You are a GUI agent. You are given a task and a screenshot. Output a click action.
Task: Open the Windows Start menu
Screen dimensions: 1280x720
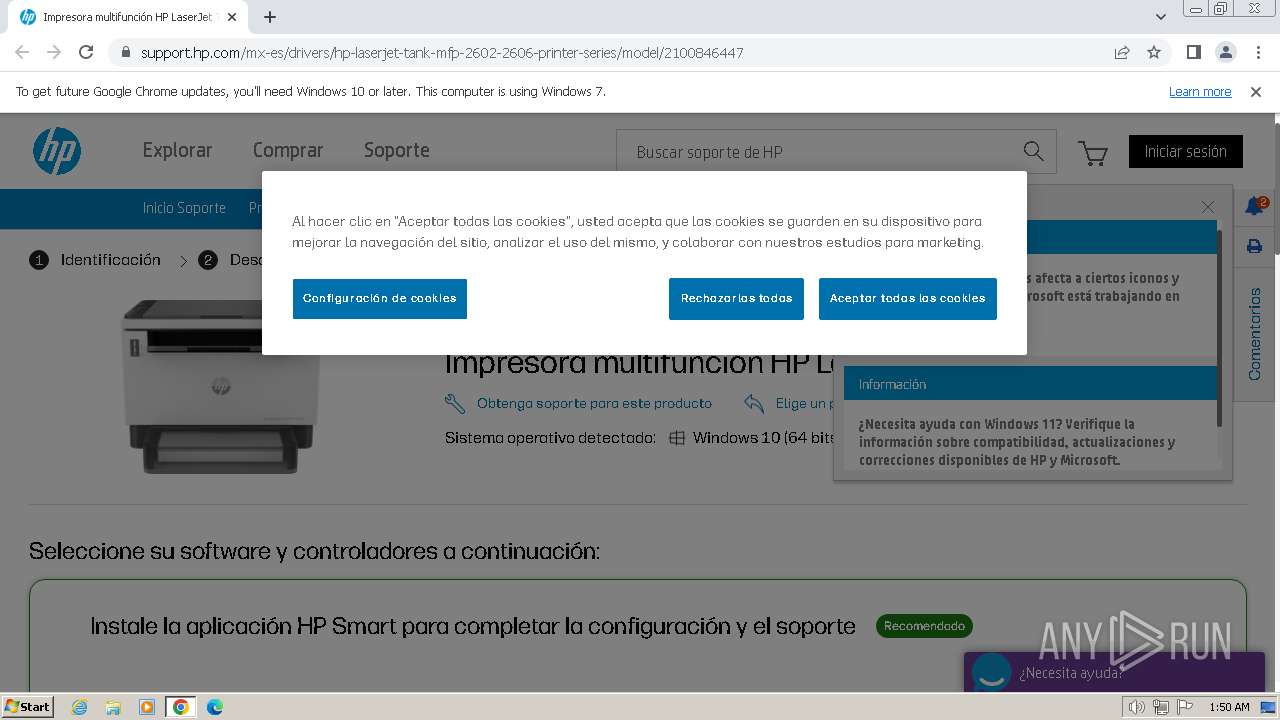28,707
